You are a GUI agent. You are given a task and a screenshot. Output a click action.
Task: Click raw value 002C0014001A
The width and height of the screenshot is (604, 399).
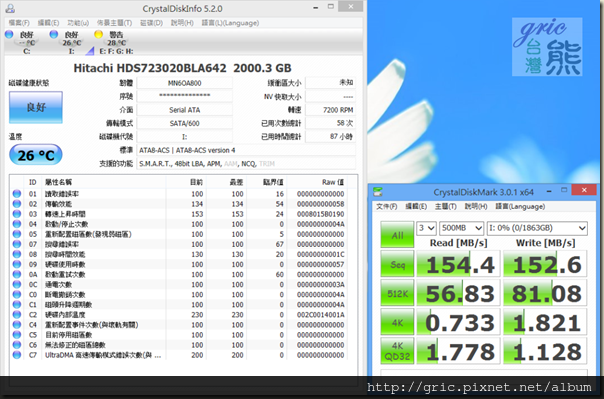pyautogui.click(x=320, y=315)
